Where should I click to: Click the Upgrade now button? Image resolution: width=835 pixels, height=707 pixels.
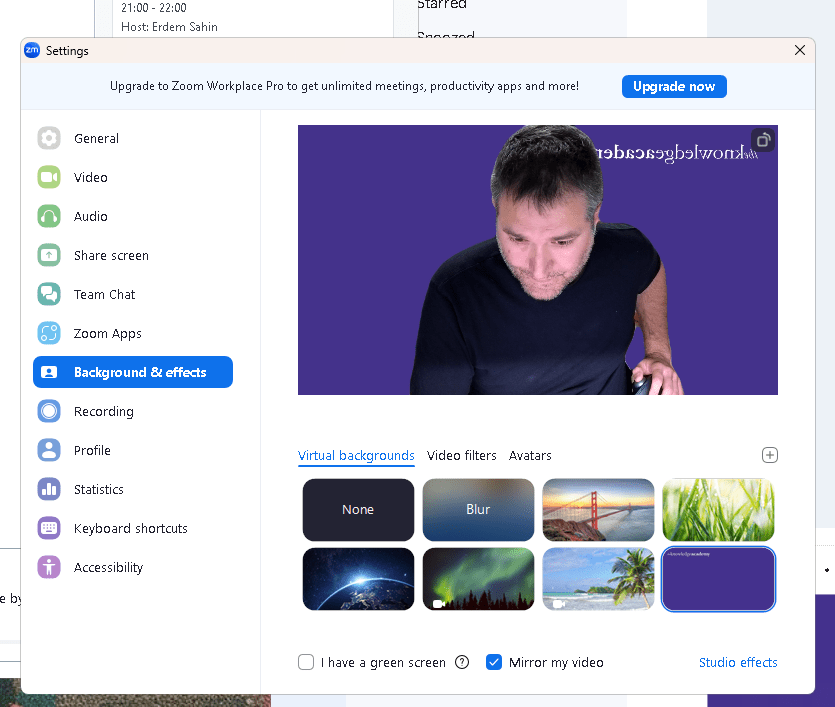tap(674, 86)
